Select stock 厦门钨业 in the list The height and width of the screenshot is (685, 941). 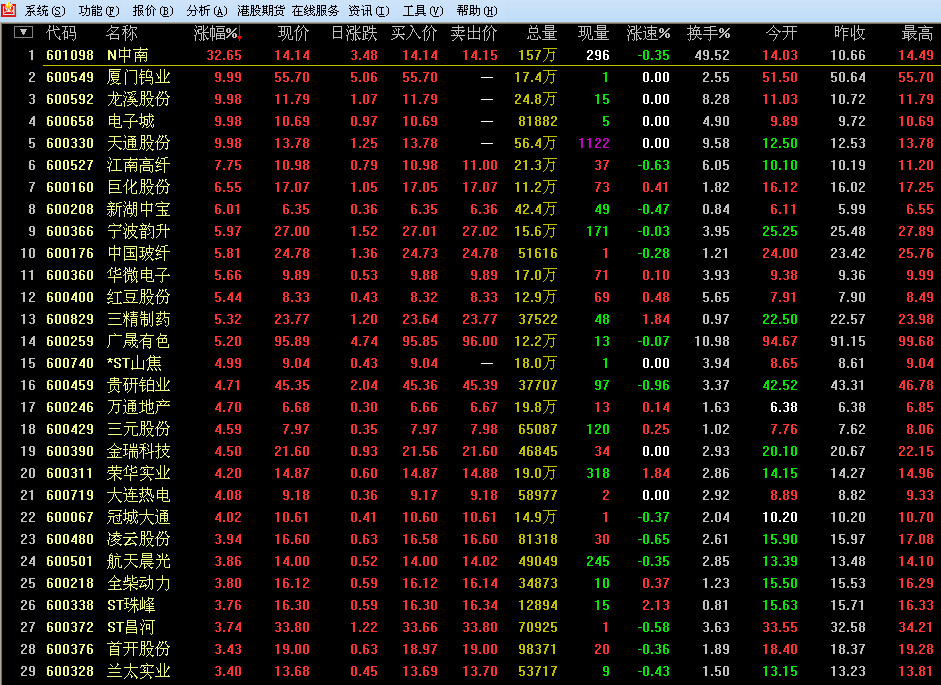(x=139, y=77)
